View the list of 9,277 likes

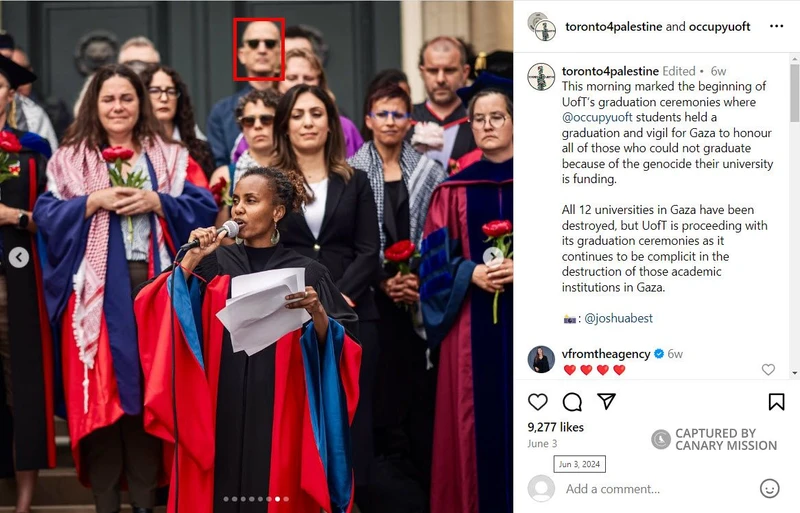(555, 427)
